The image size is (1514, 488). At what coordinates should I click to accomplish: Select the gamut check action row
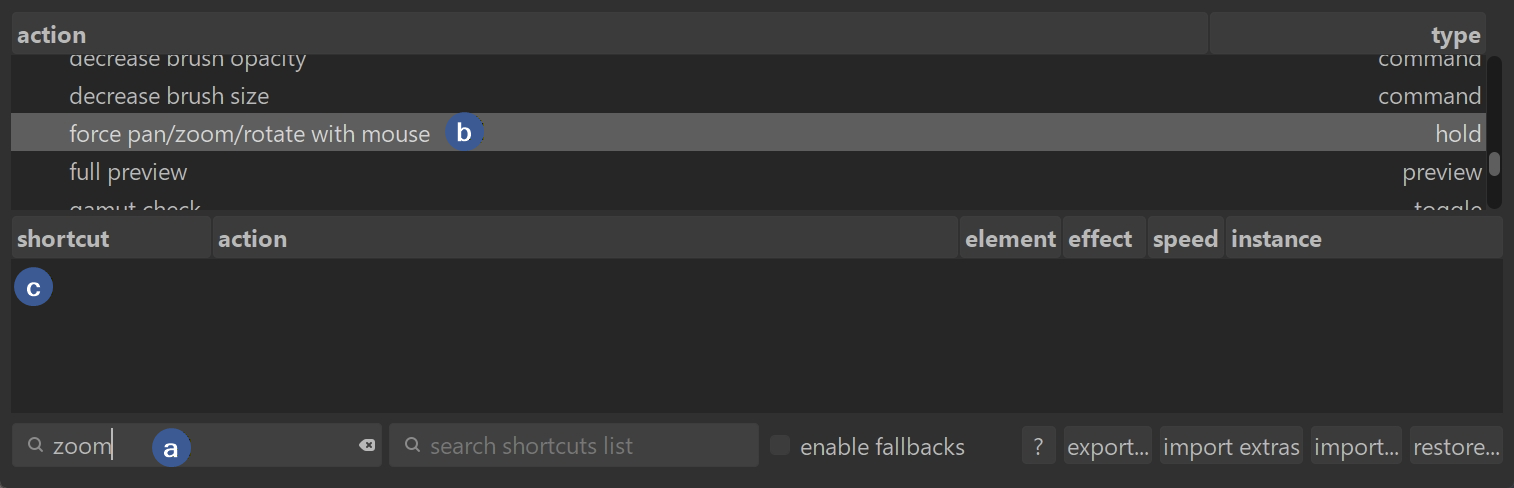(135, 206)
